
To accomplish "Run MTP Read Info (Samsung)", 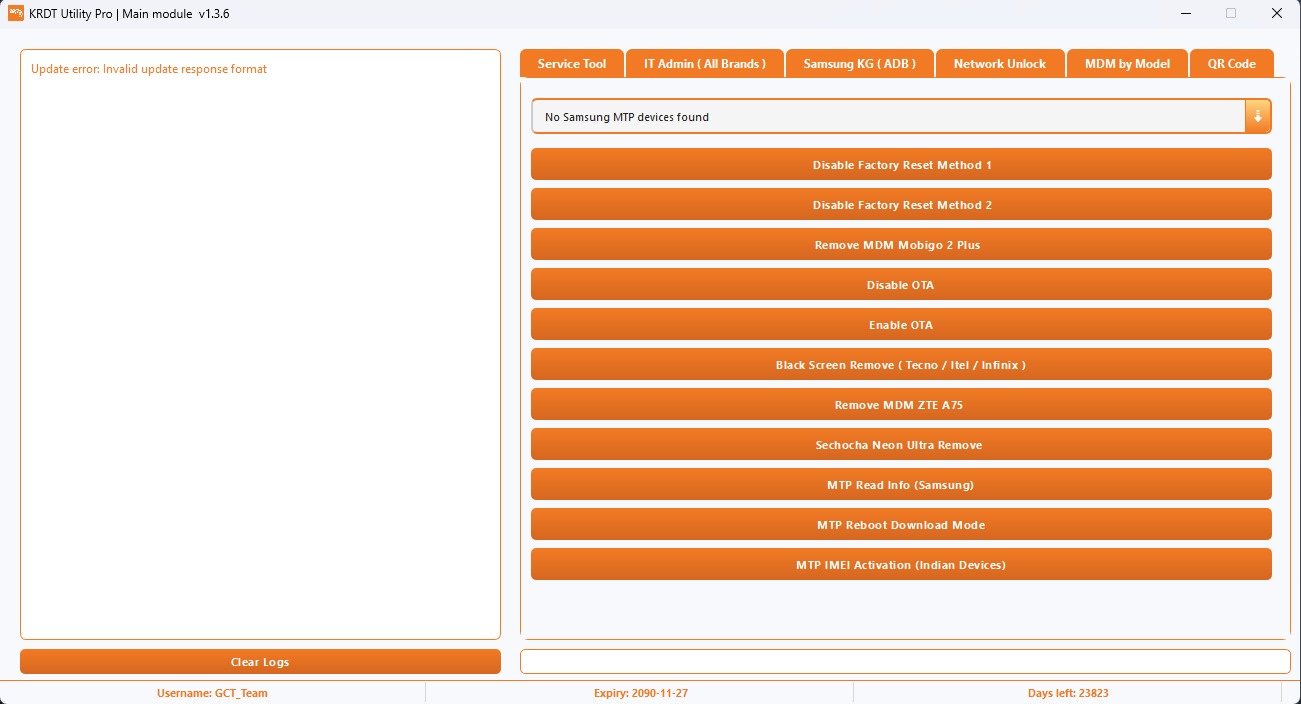I will [x=901, y=485].
